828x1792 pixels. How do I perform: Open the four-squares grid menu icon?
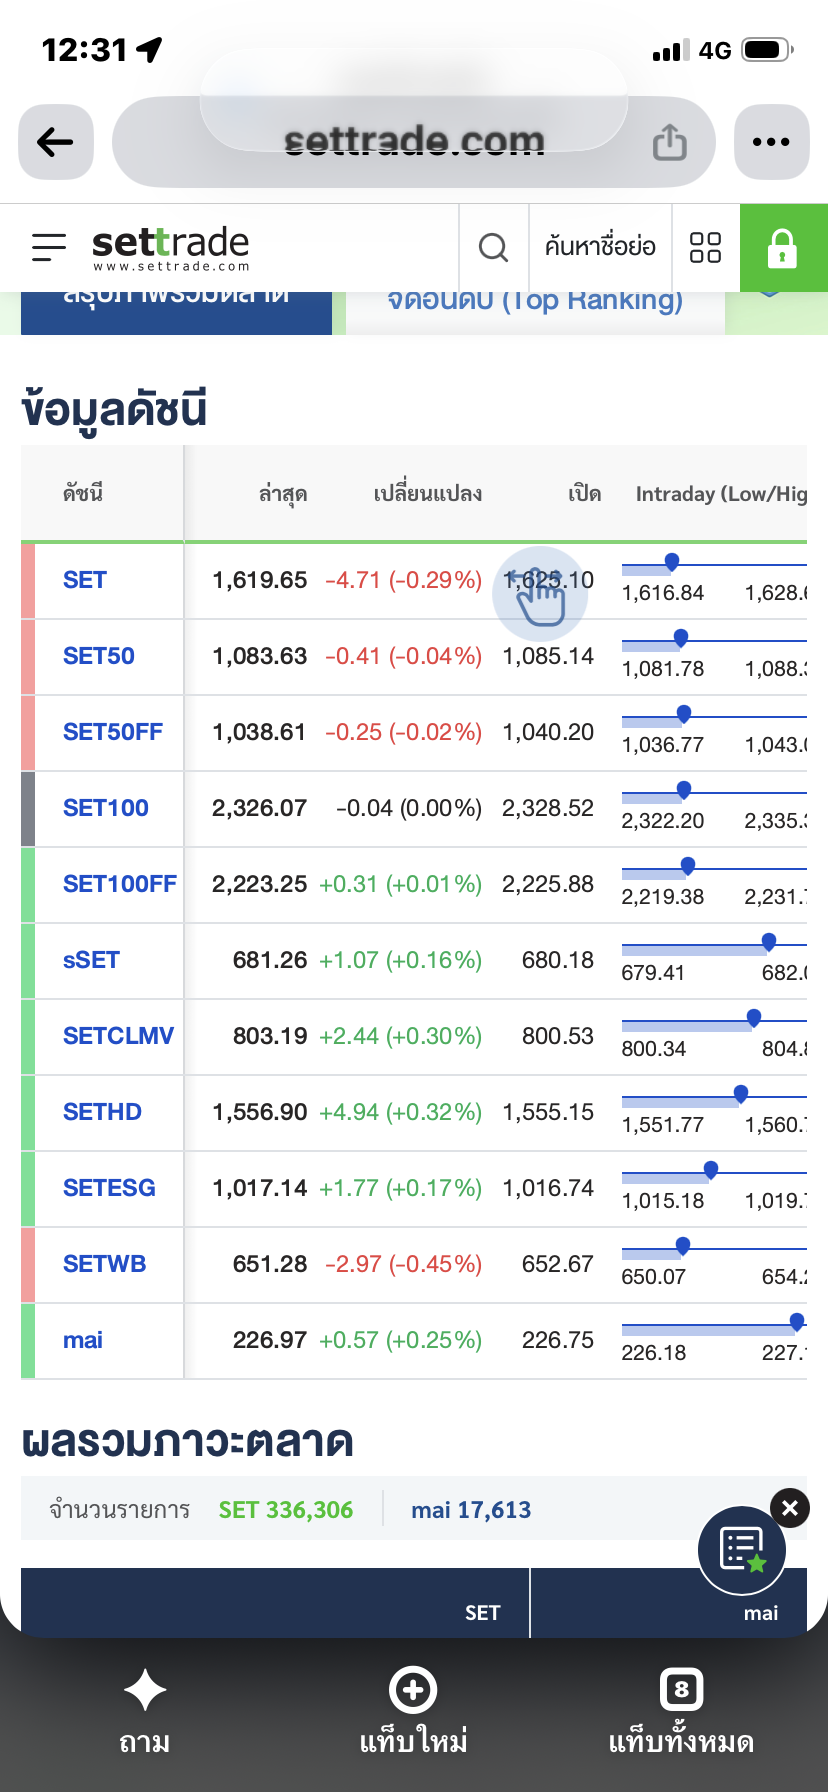click(706, 247)
